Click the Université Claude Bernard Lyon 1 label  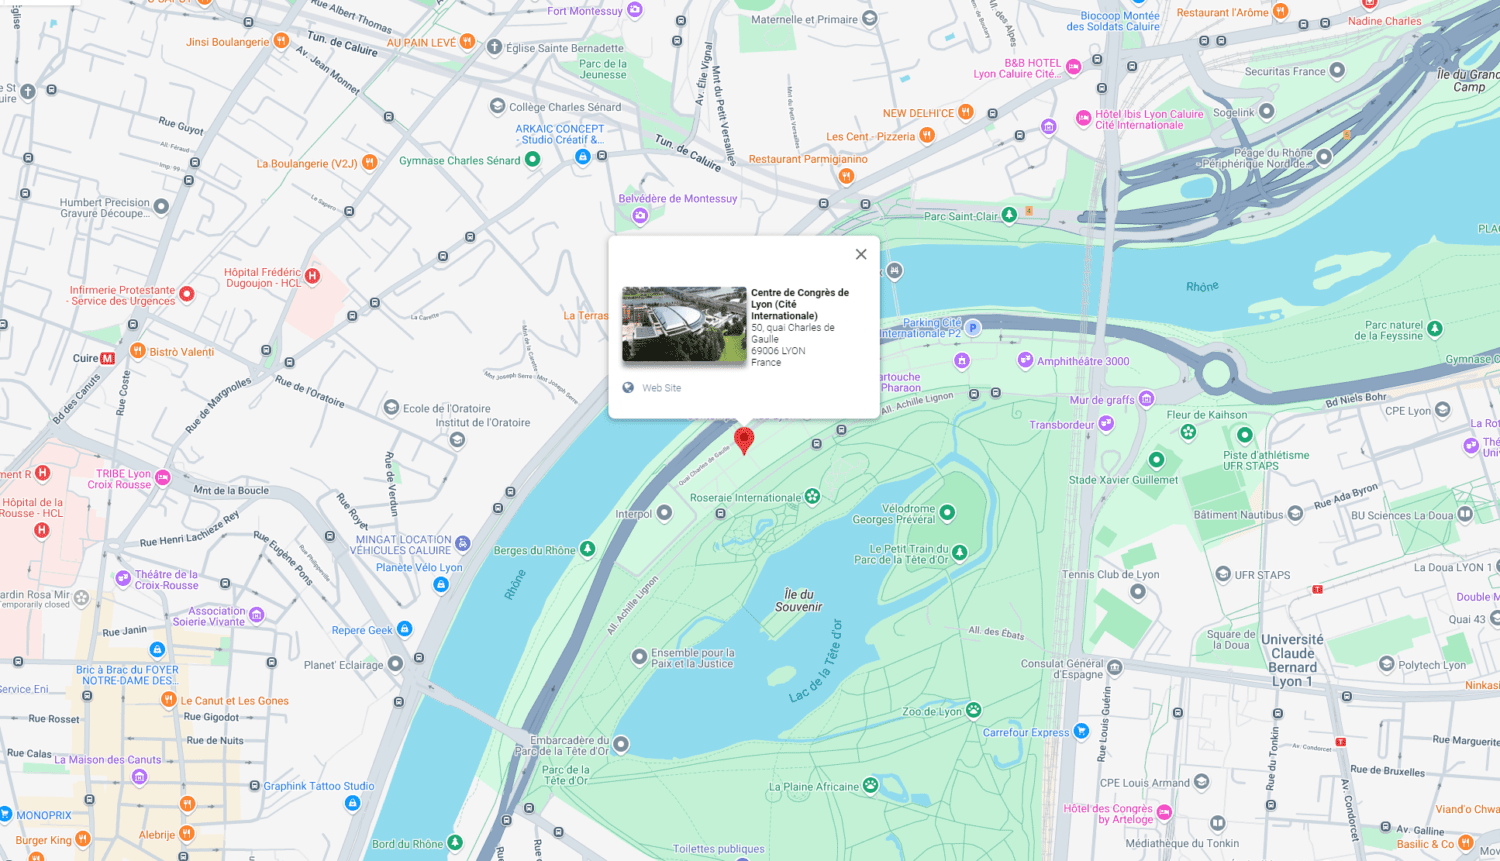click(1292, 660)
